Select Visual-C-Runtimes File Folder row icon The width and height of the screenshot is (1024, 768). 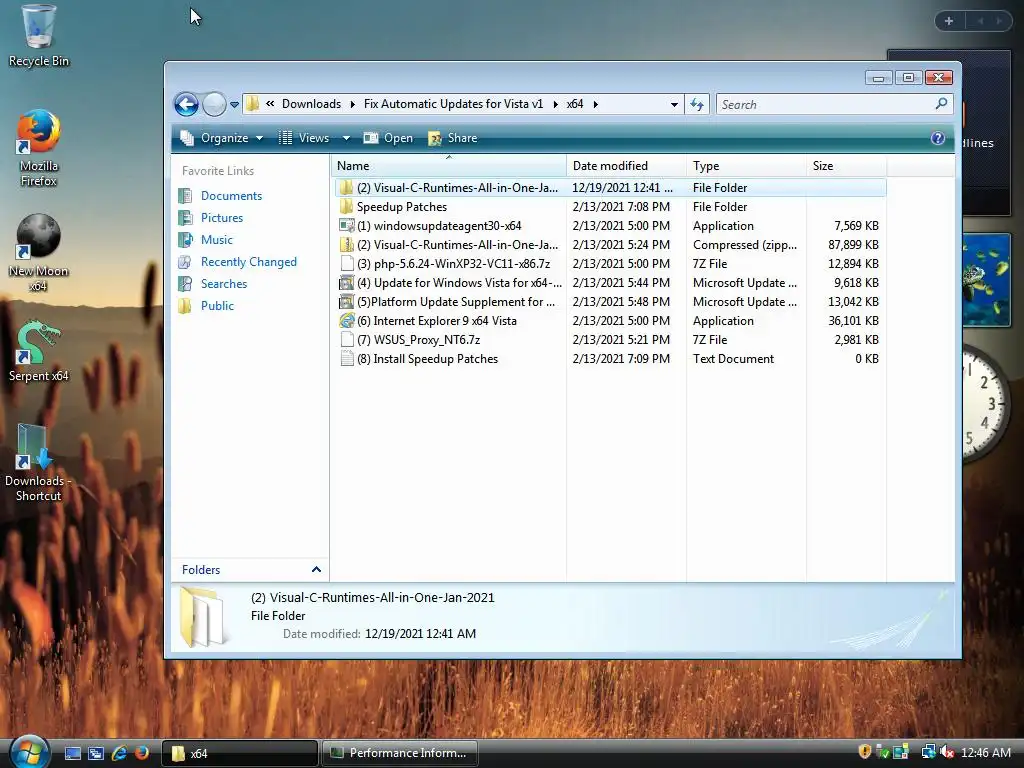(x=347, y=188)
